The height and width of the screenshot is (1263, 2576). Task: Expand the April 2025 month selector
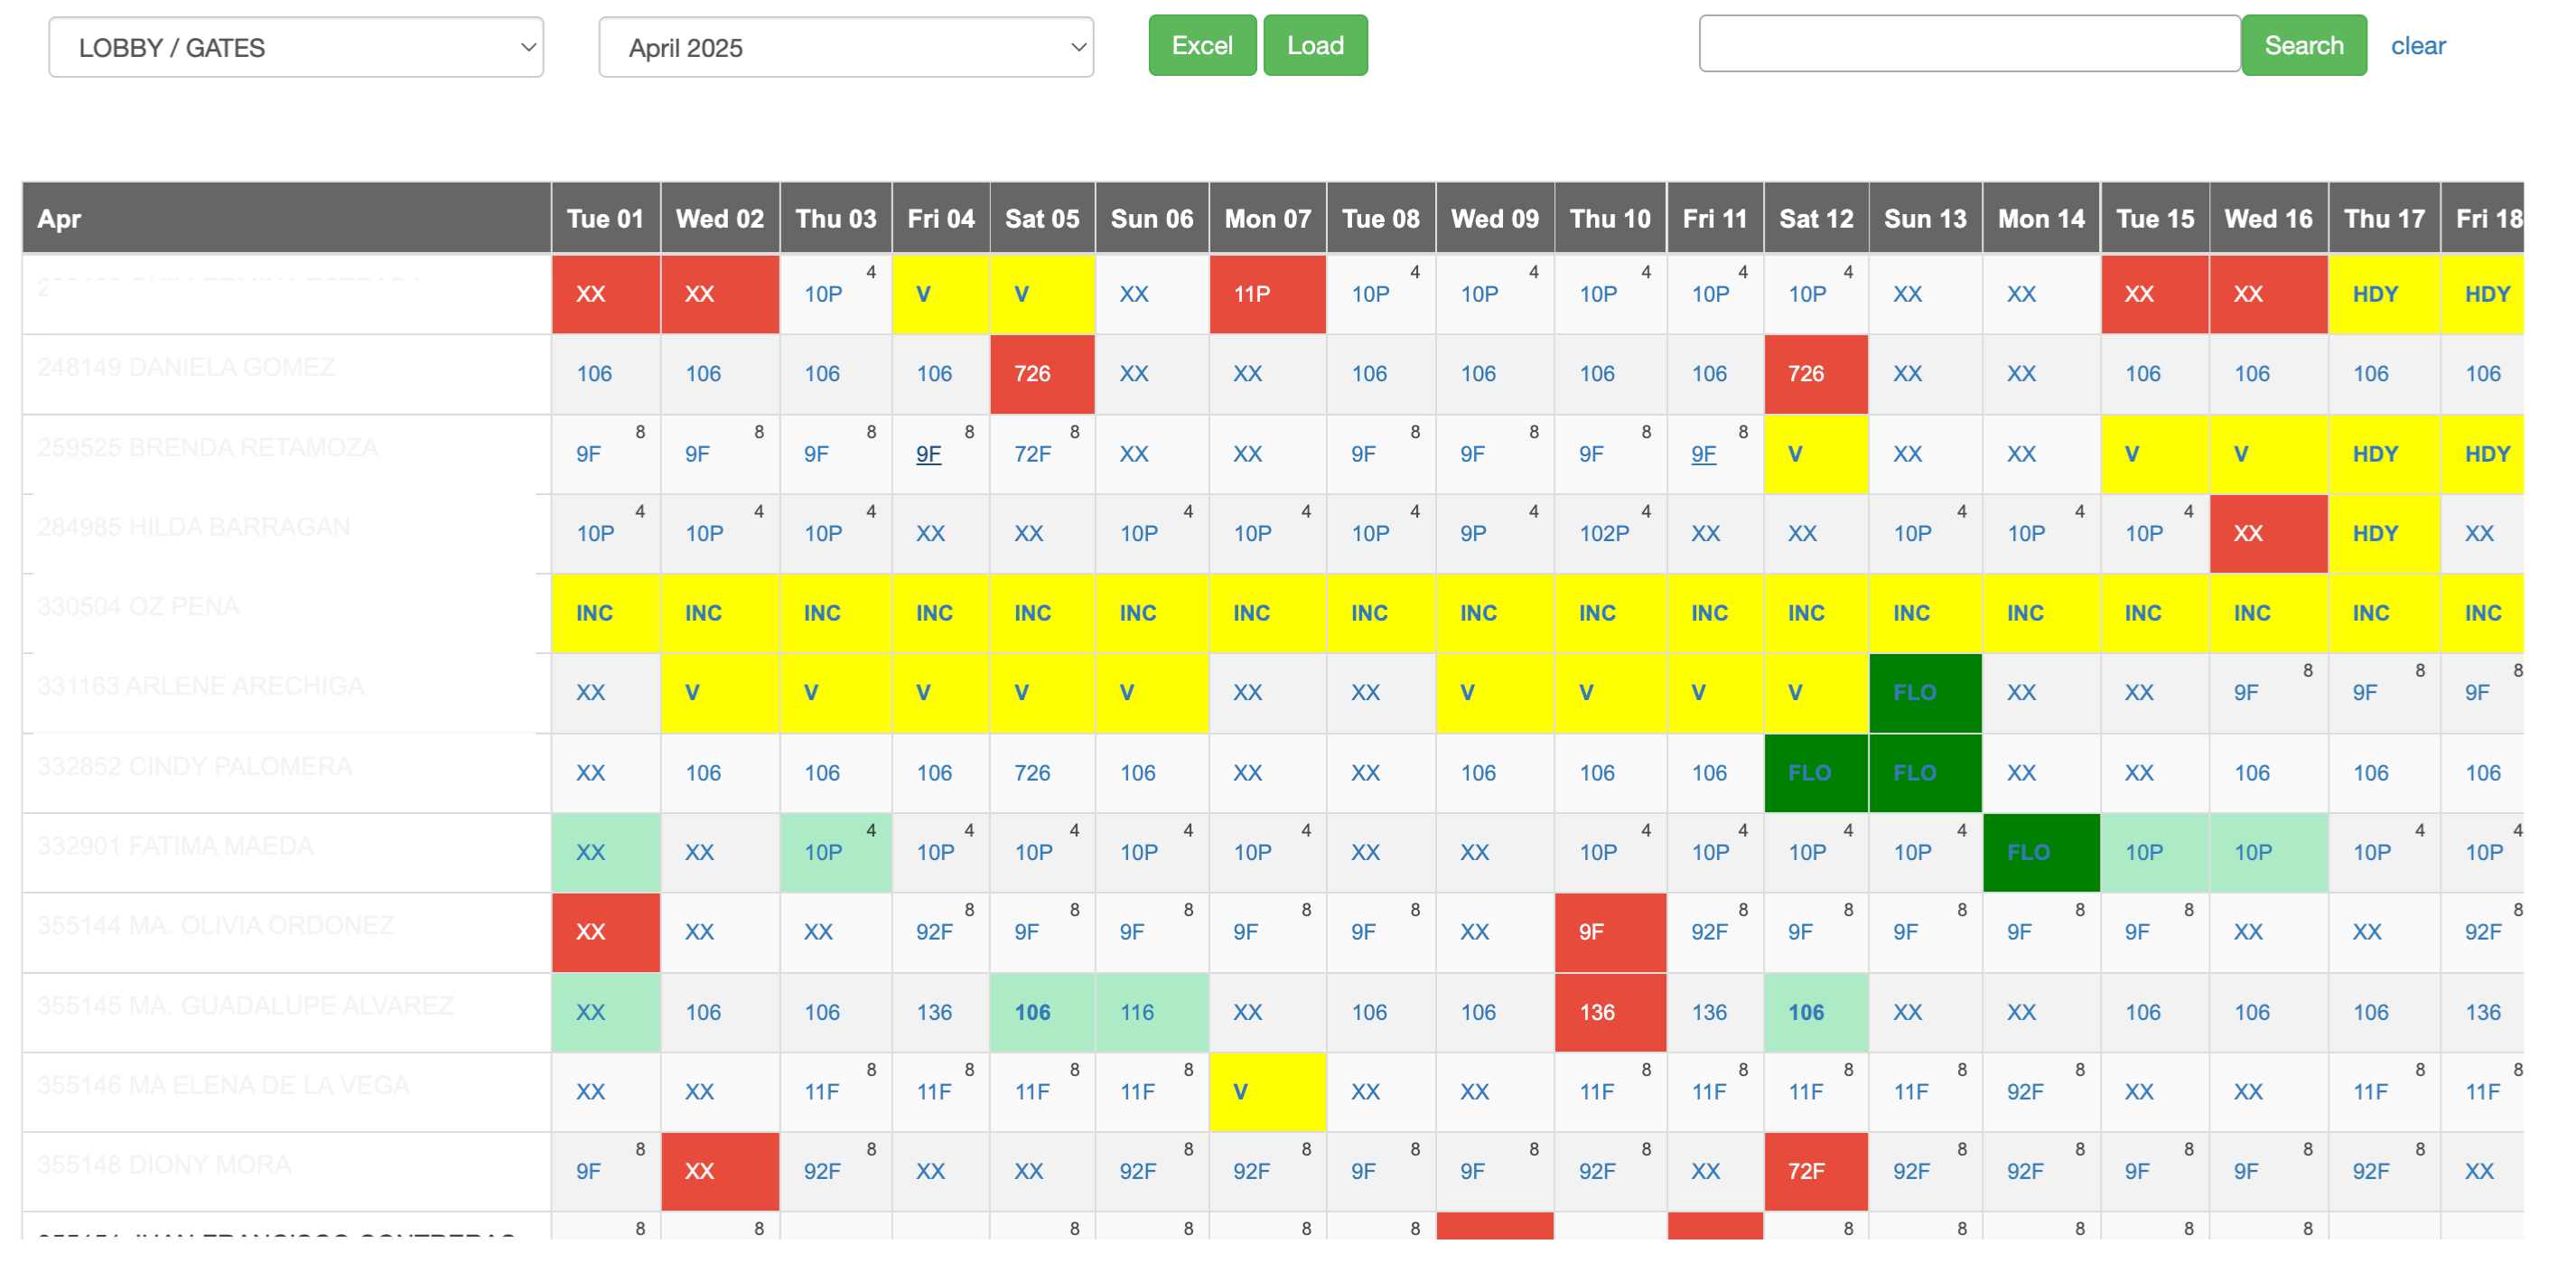[x=845, y=47]
